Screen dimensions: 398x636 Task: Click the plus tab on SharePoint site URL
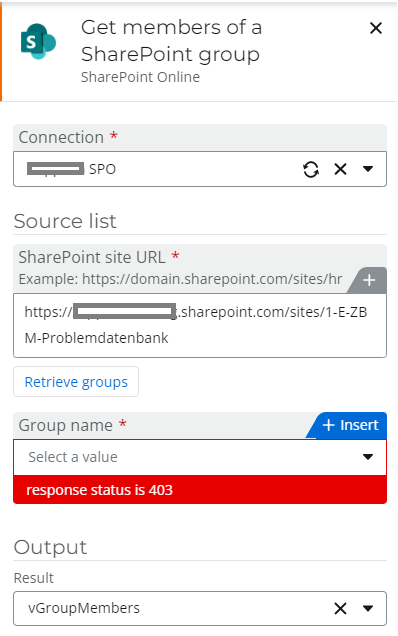click(368, 280)
